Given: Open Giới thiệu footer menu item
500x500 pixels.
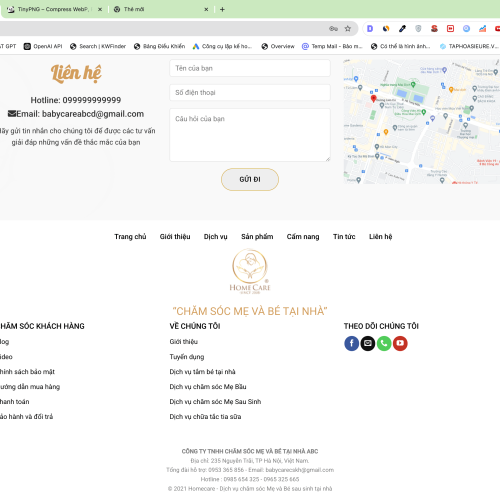Looking at the screenshot, I should [x=175, y=237].
